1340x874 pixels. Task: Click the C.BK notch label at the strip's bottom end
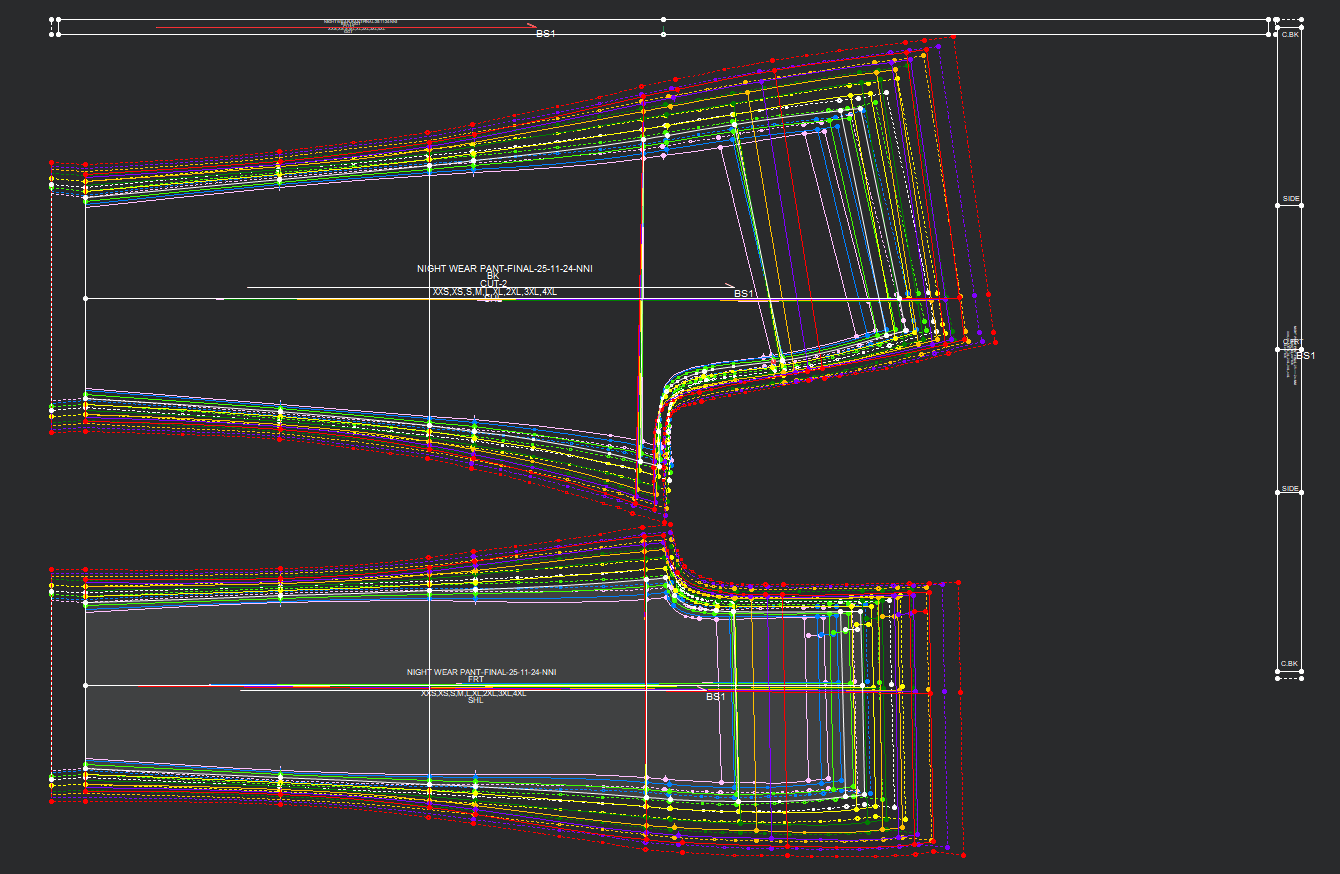click(x=1290, y=664)
